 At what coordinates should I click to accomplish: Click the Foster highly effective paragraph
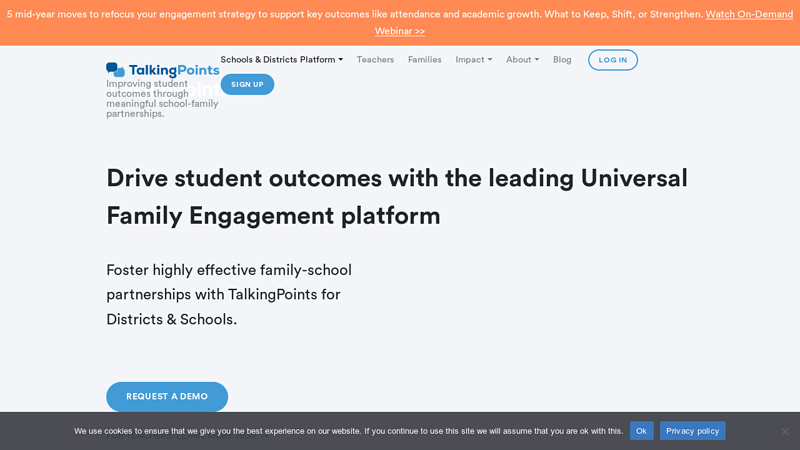pos(229,294)
